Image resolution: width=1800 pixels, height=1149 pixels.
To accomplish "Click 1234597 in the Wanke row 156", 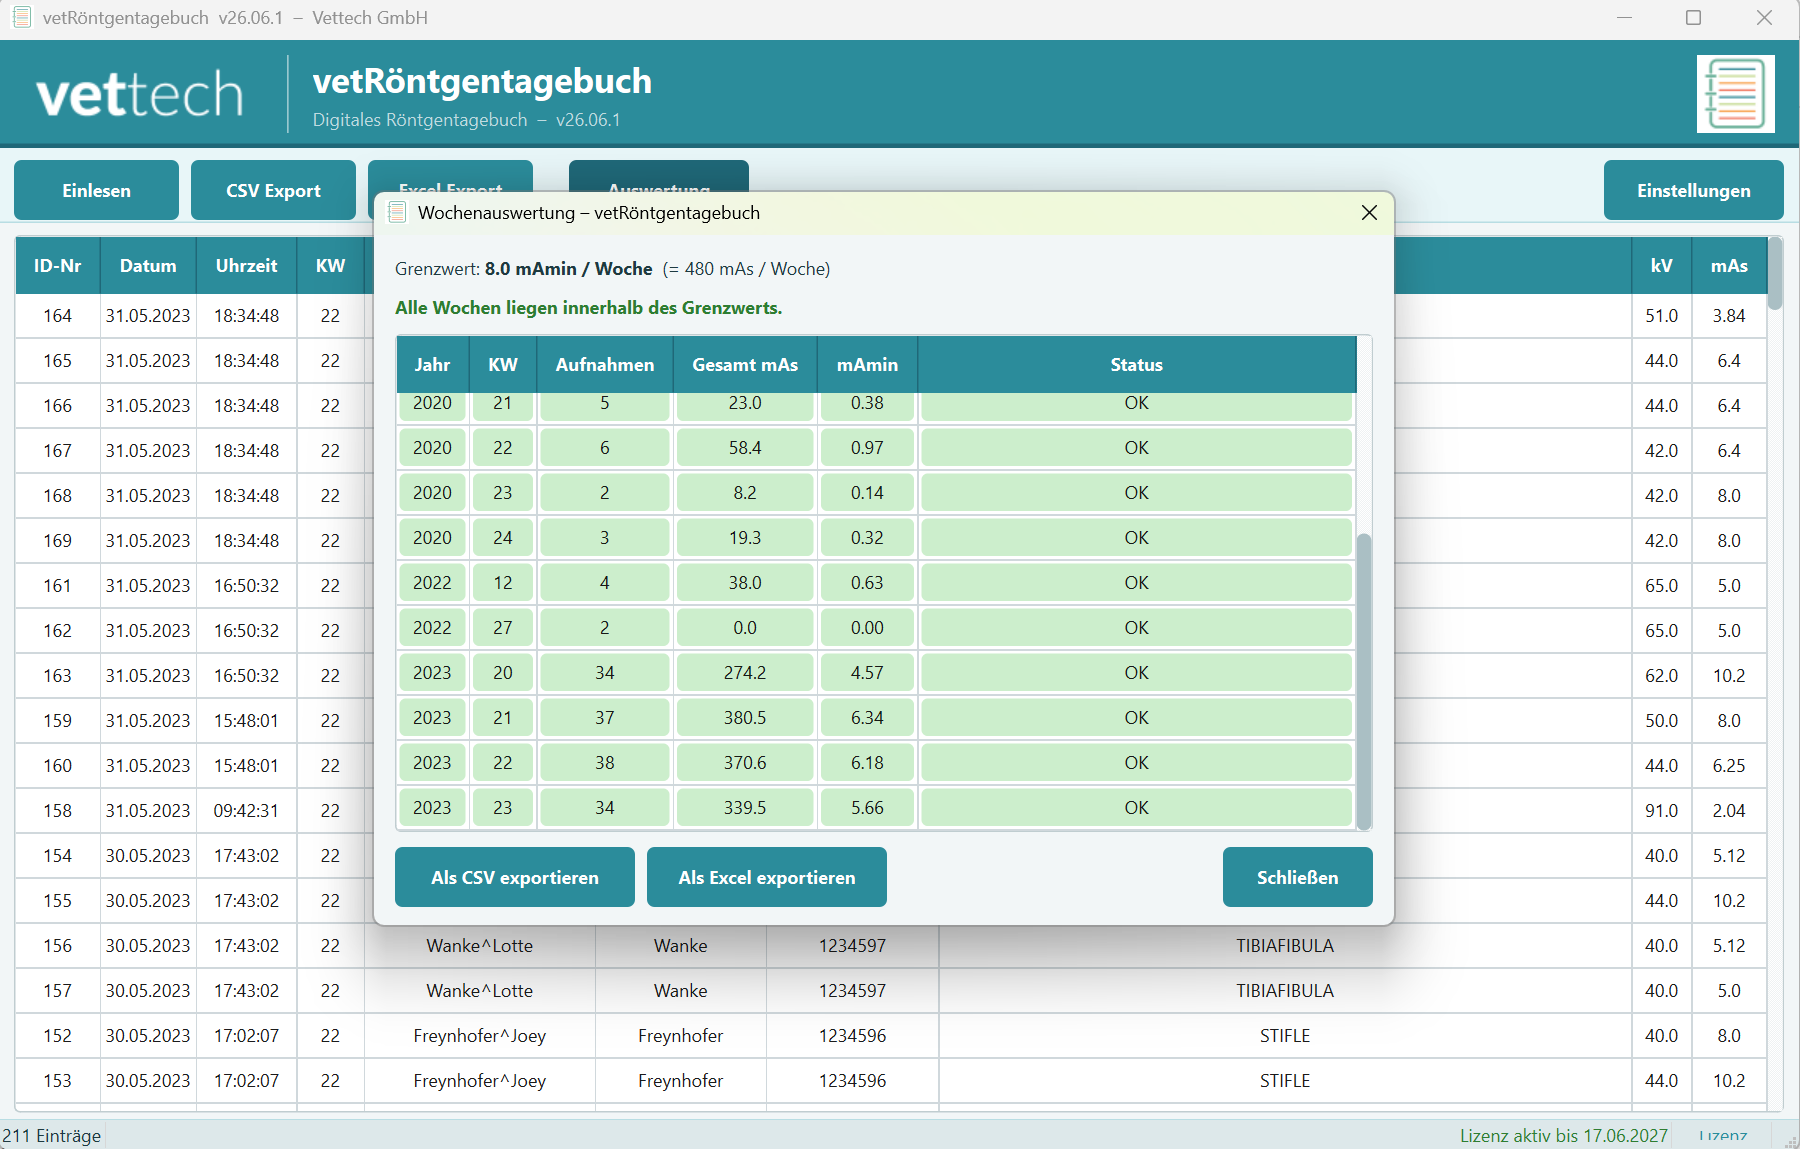I will point(852,946).
